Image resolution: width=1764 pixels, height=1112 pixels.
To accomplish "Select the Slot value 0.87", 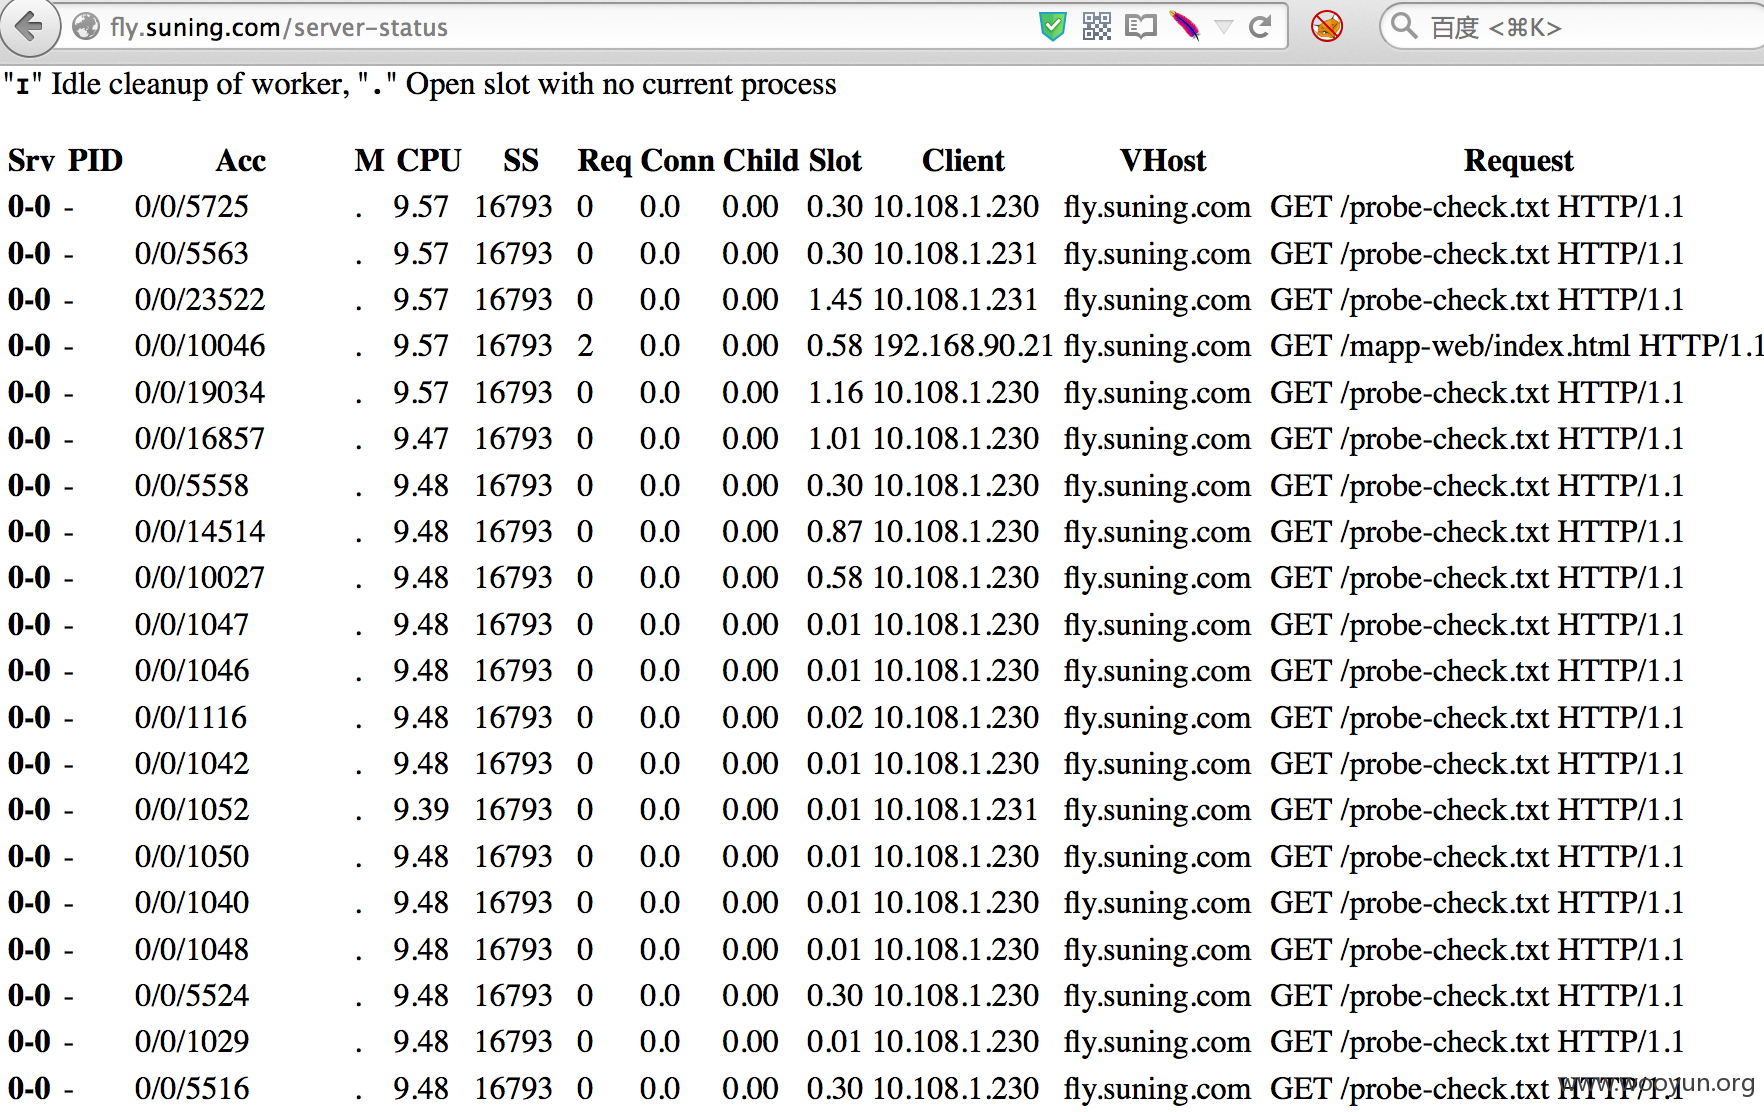I will (x=835, y=532).
